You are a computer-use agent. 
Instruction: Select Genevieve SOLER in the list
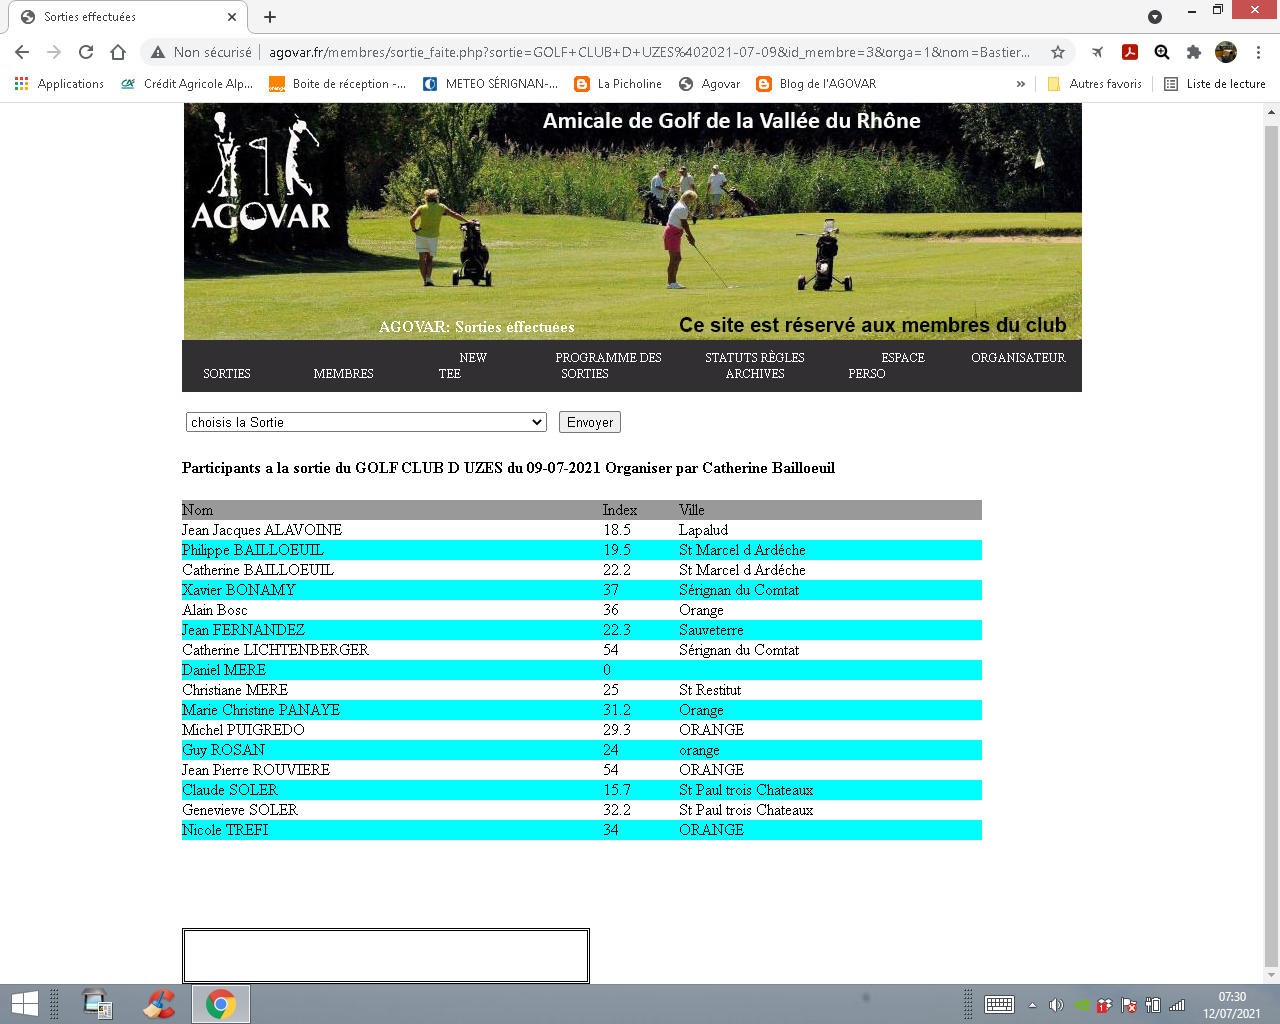[240, 810]
